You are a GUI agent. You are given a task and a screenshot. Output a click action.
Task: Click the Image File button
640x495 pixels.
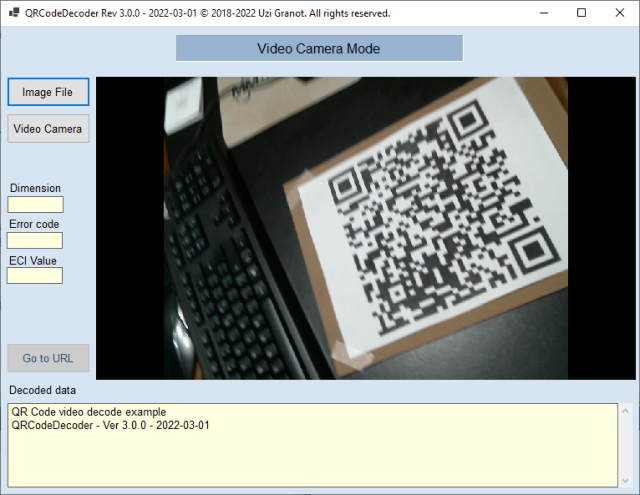(x=48, y=92)
